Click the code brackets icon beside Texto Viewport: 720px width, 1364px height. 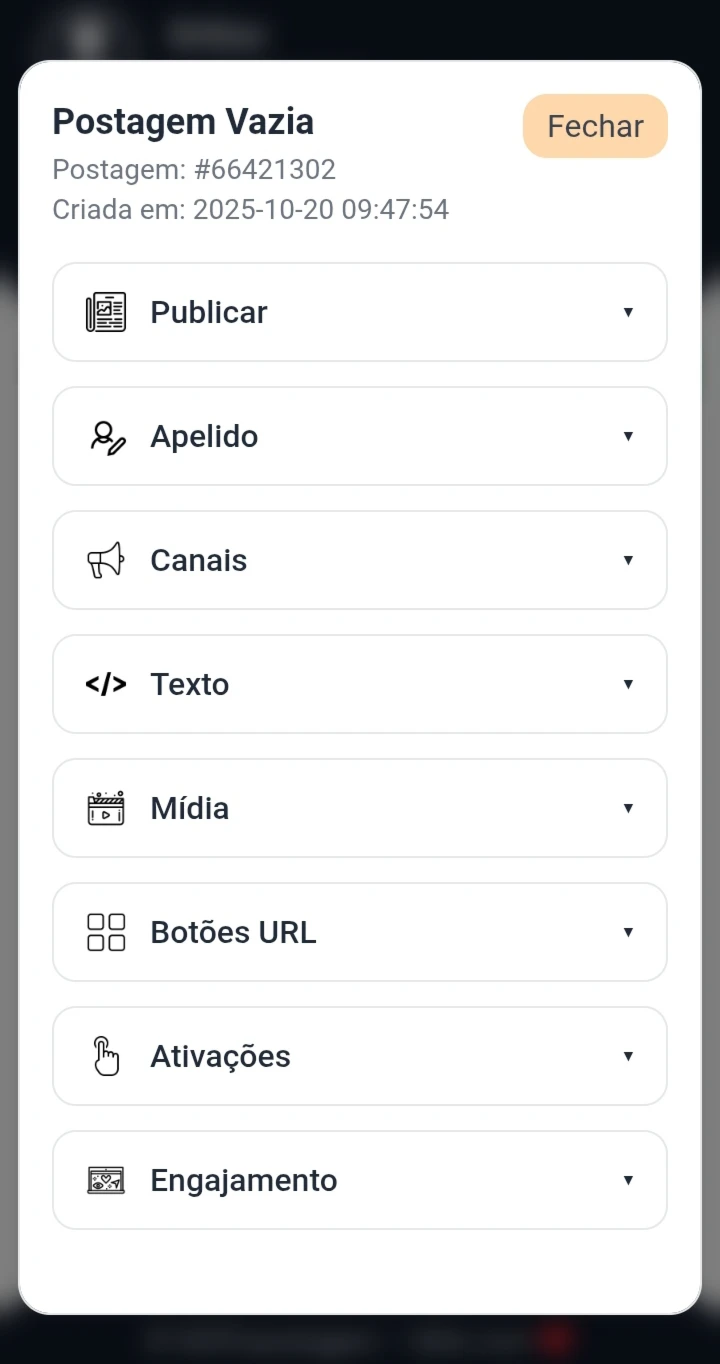(106, 684)
